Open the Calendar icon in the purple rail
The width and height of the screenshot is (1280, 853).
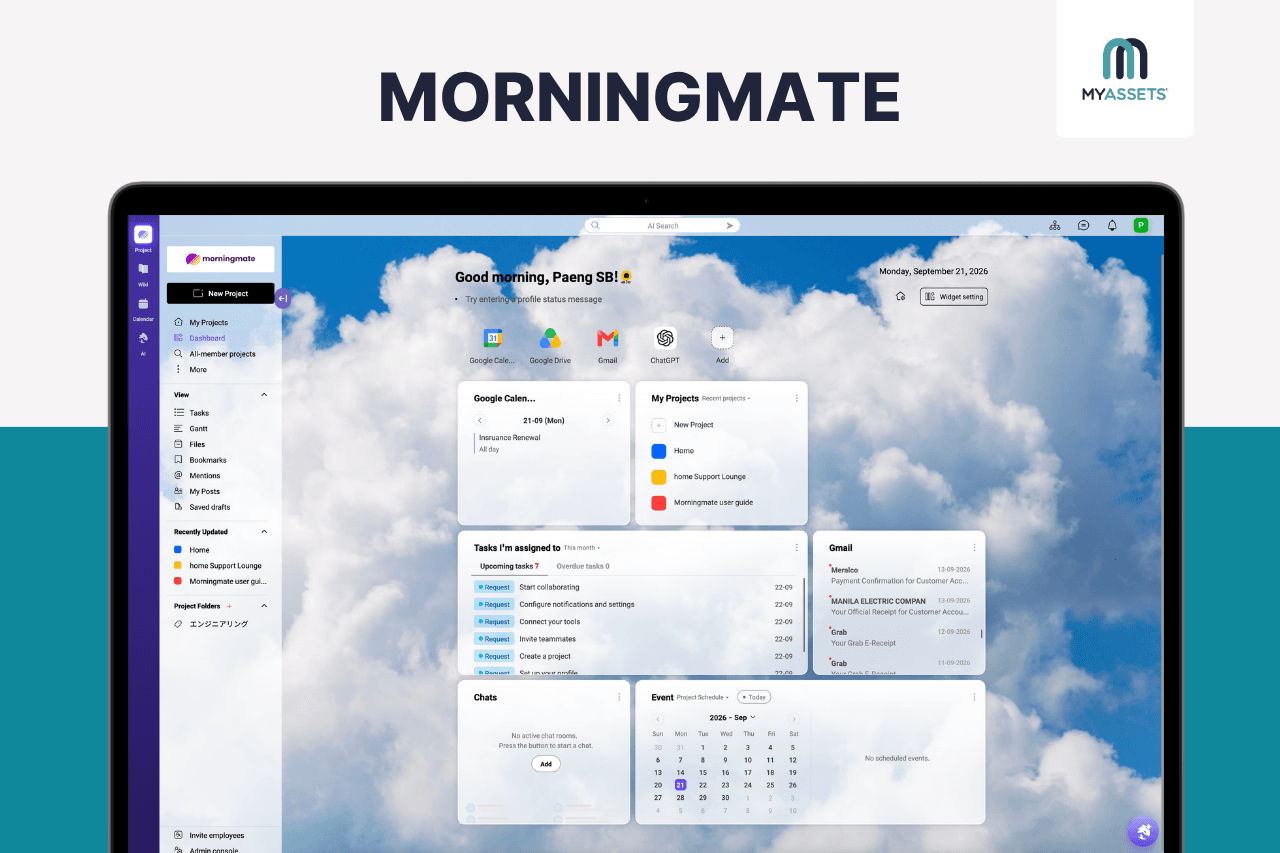pyautogui.click(x=143, y=304)
